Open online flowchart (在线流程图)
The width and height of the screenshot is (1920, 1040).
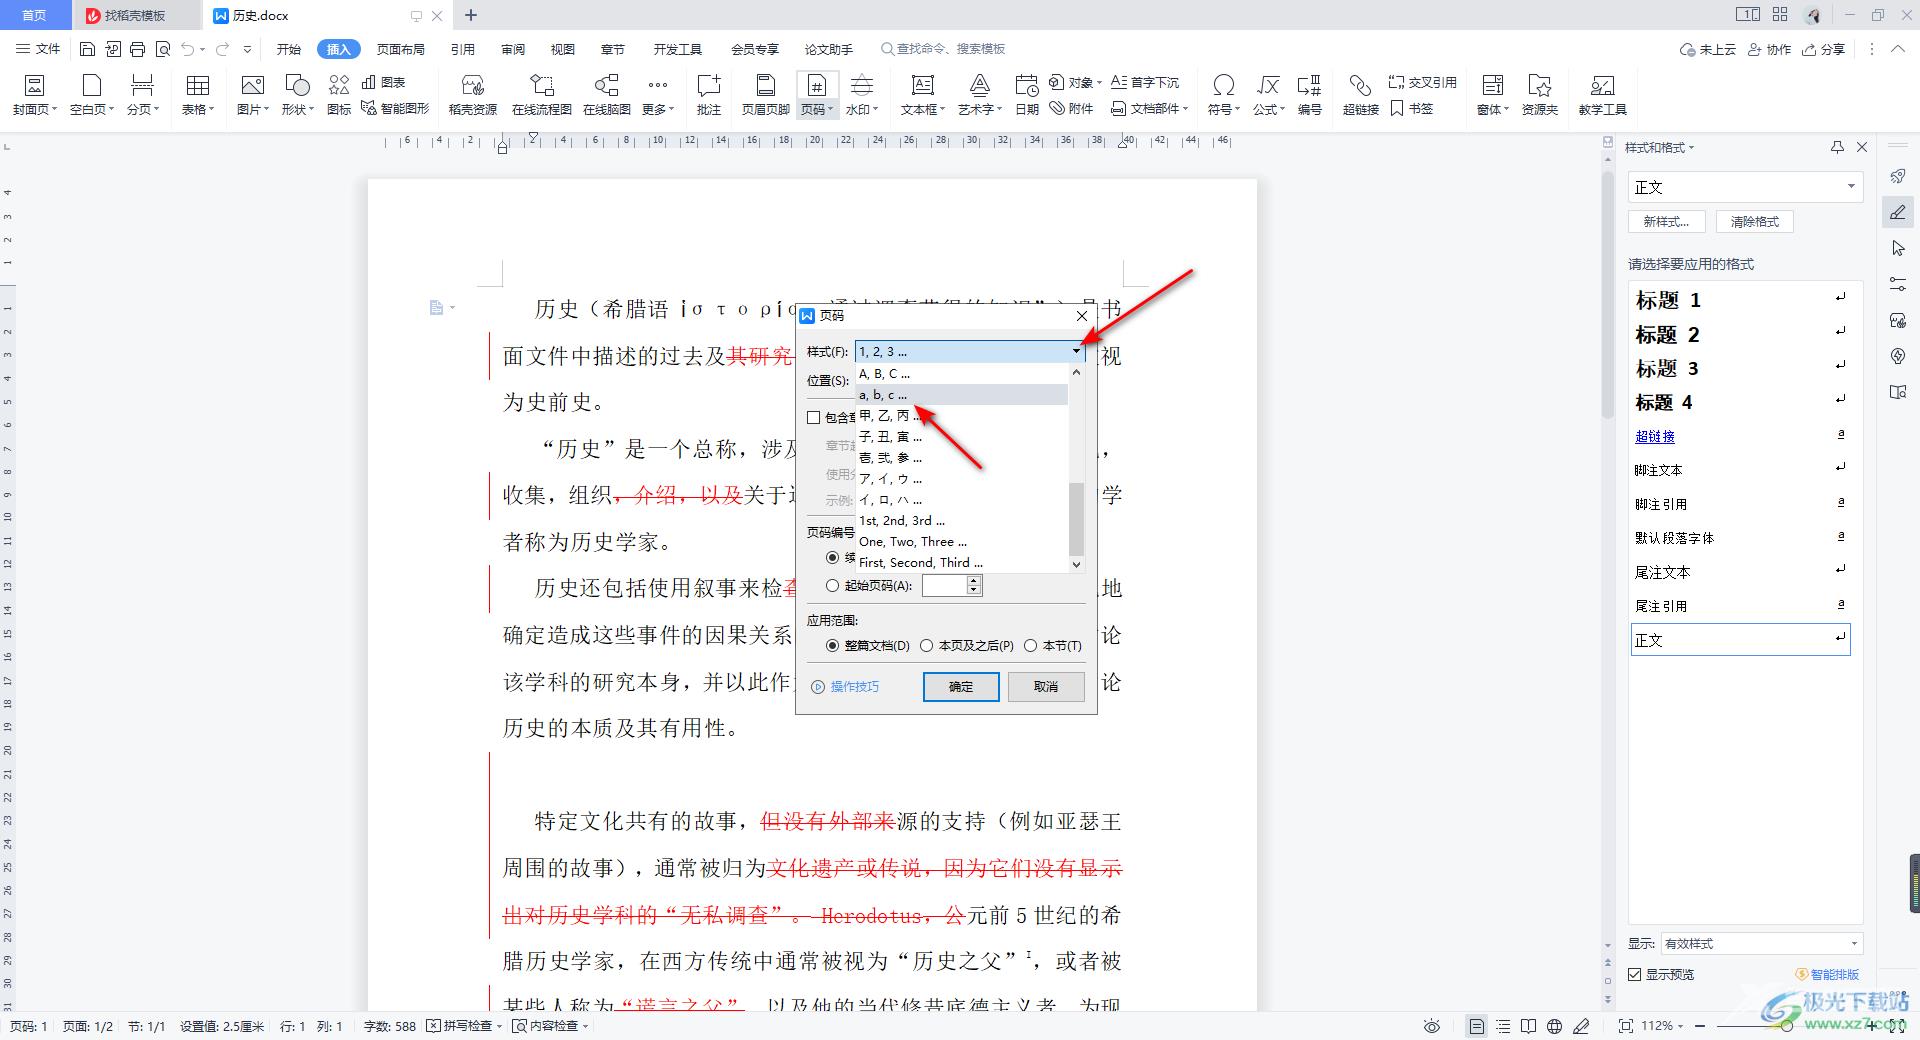pyautogui.click(x=541, y=95)
